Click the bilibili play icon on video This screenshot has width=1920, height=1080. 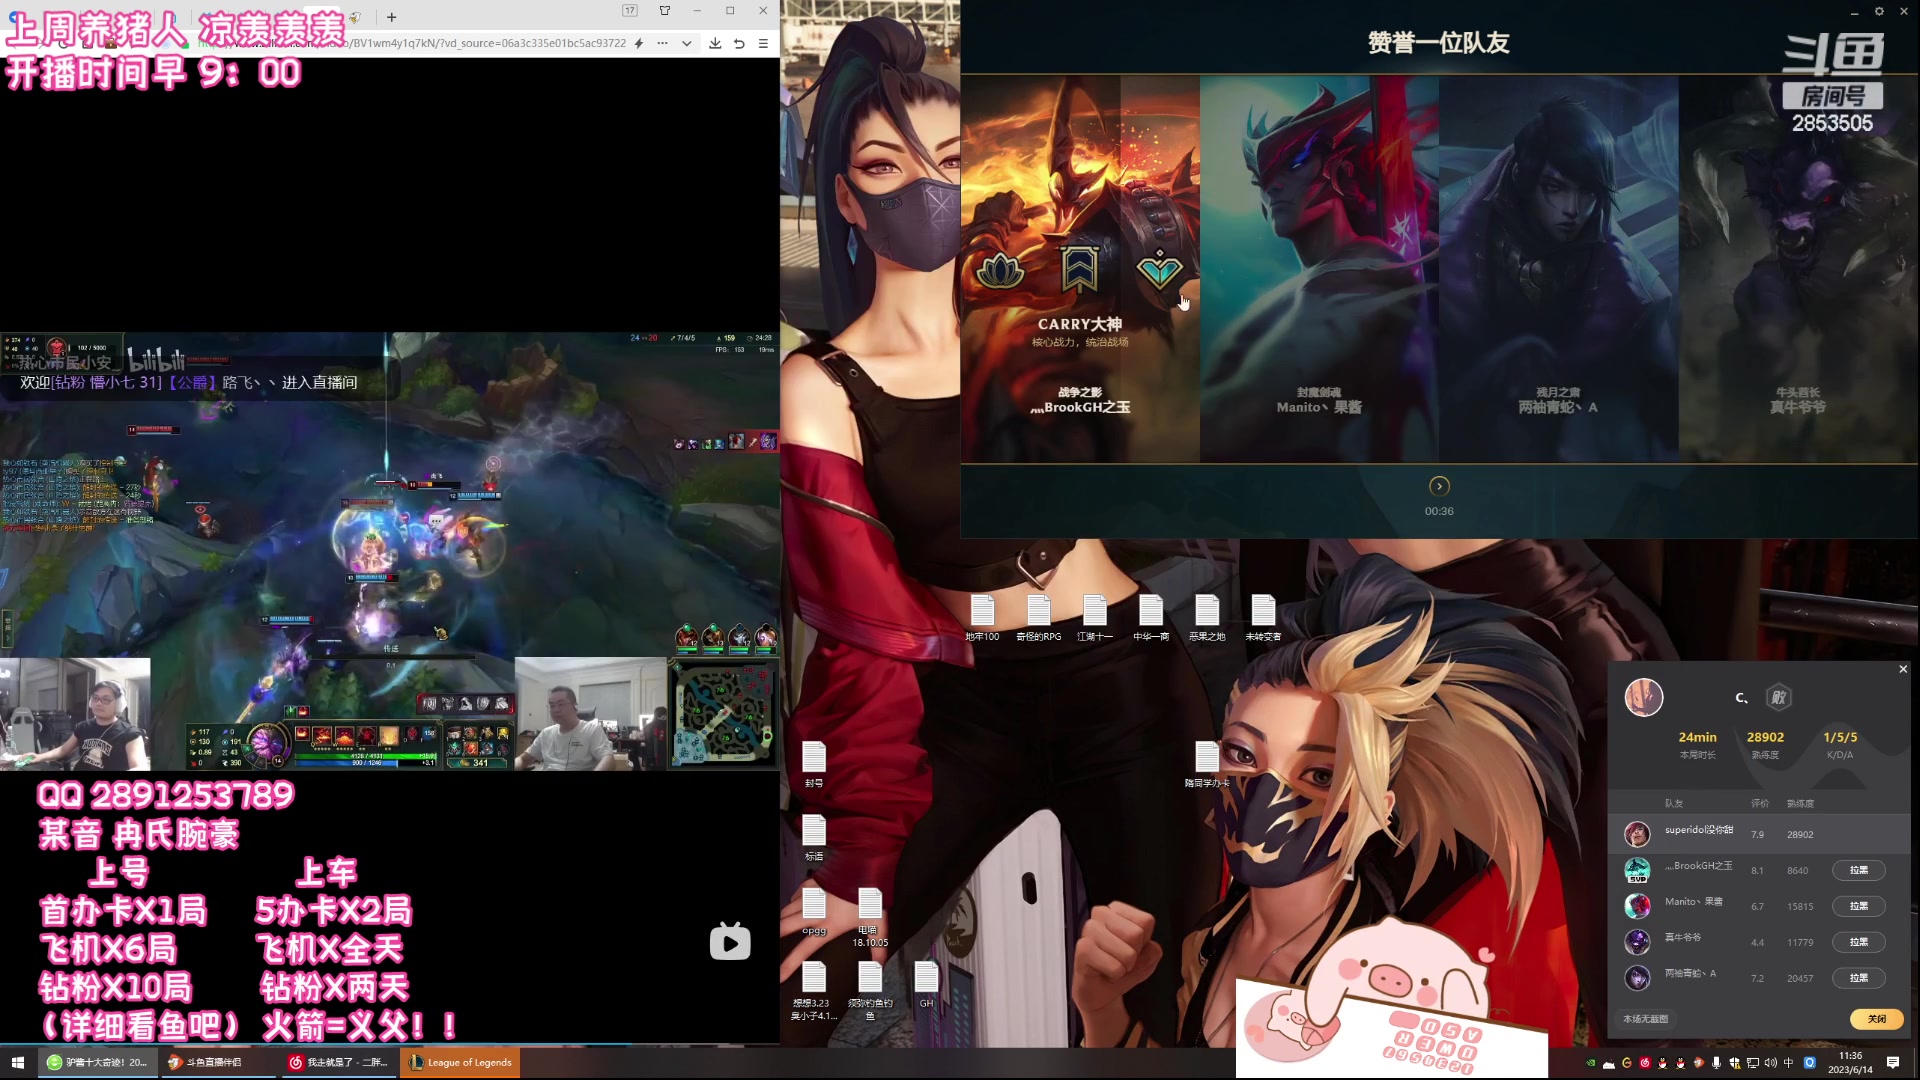pos(730,942)
